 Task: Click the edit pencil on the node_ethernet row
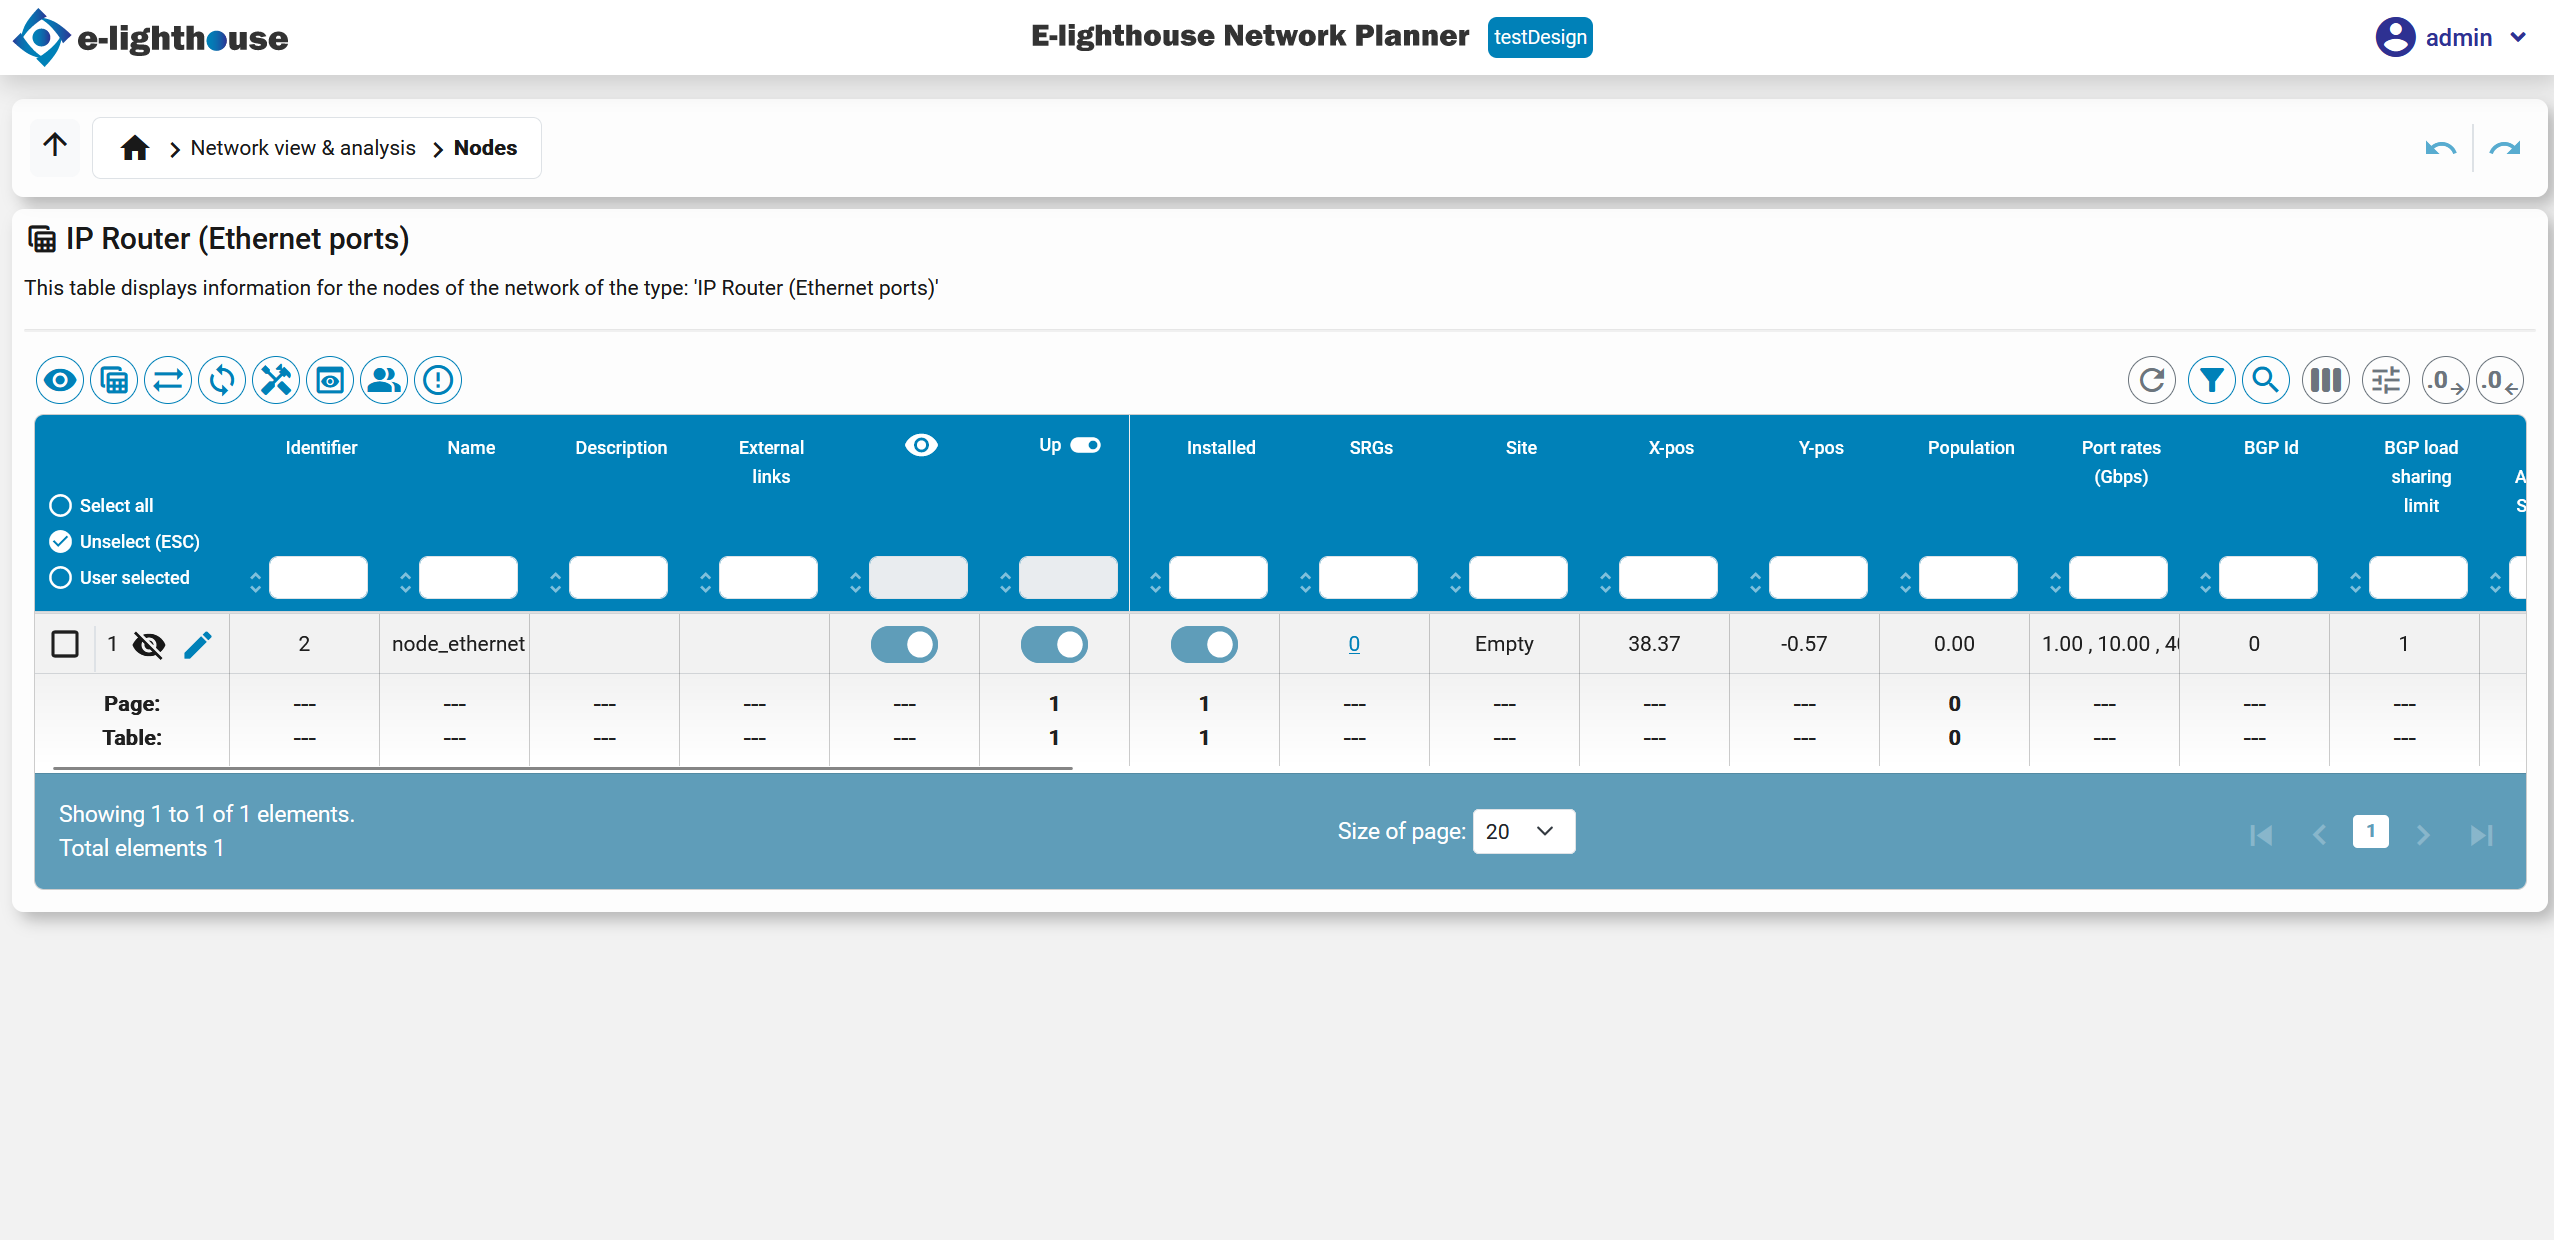pyautogui.click(x=199, y=645)
